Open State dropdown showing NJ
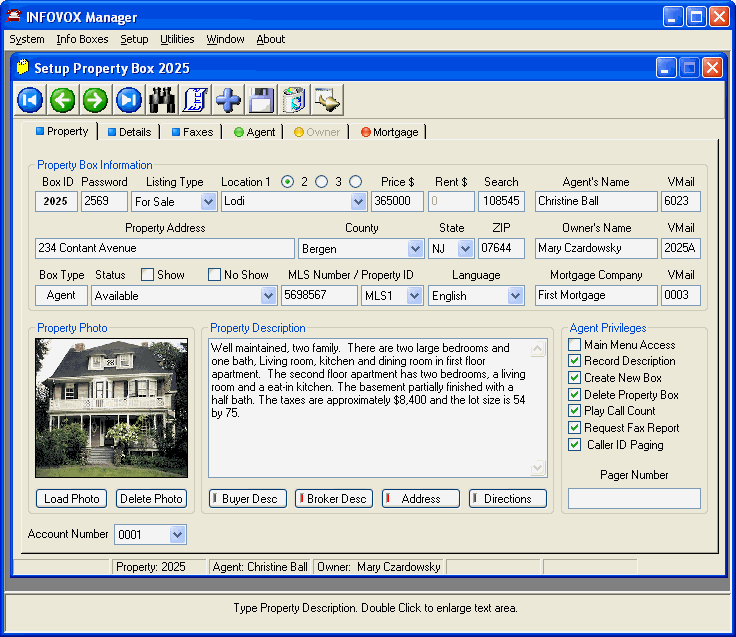The height and width of the screenshot is (637, 736). [465, 249]
